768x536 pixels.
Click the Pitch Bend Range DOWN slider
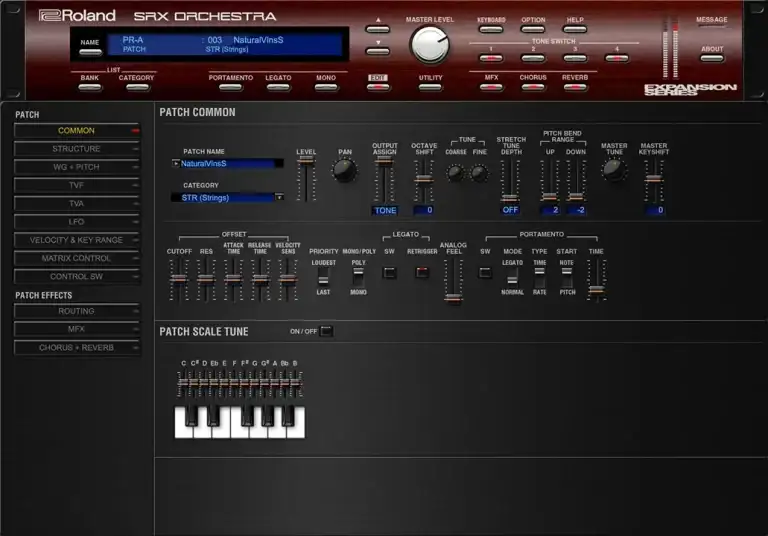coord(576,179)
